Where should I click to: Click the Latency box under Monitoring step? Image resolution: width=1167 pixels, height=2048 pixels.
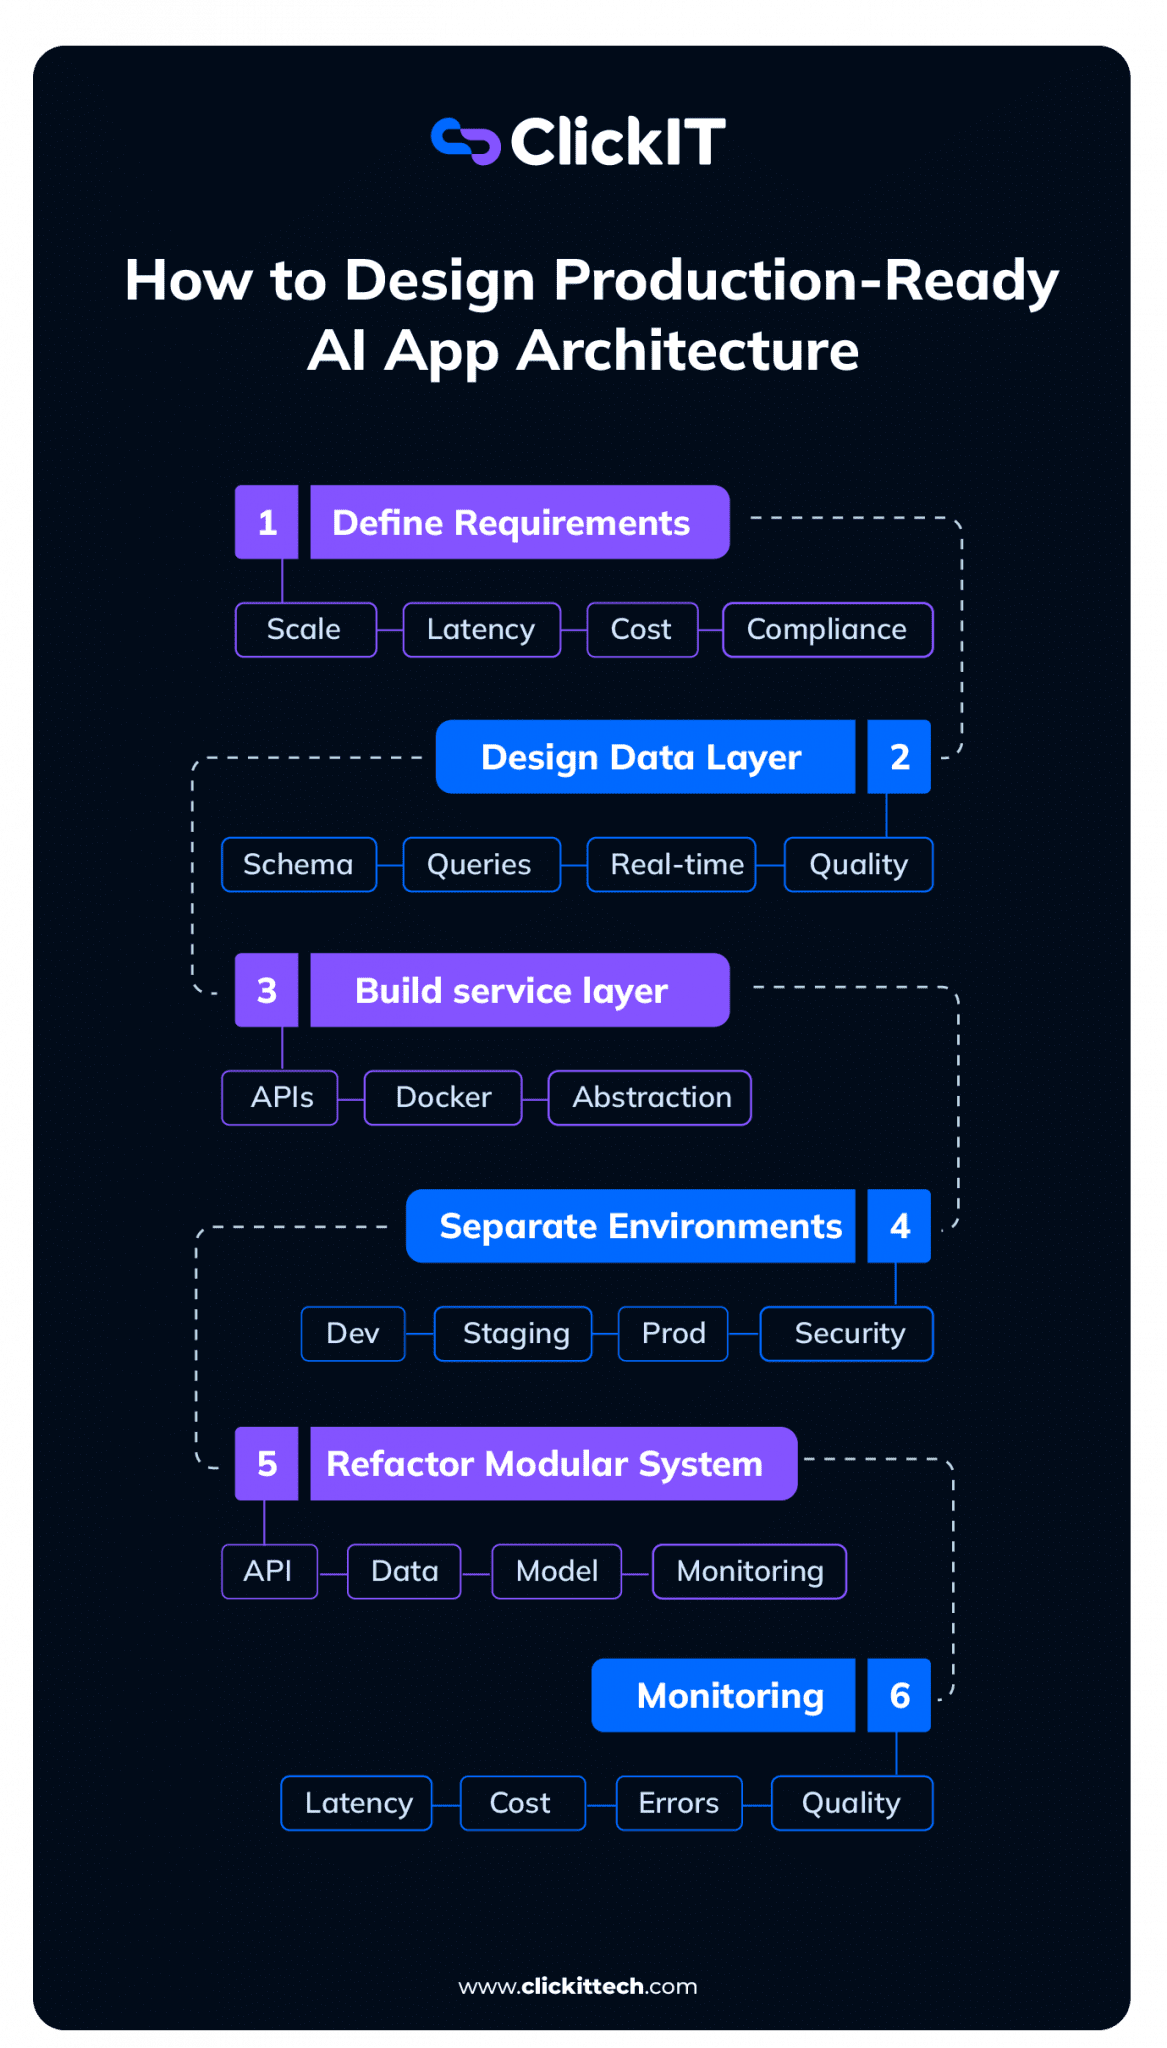[356, 1804]
